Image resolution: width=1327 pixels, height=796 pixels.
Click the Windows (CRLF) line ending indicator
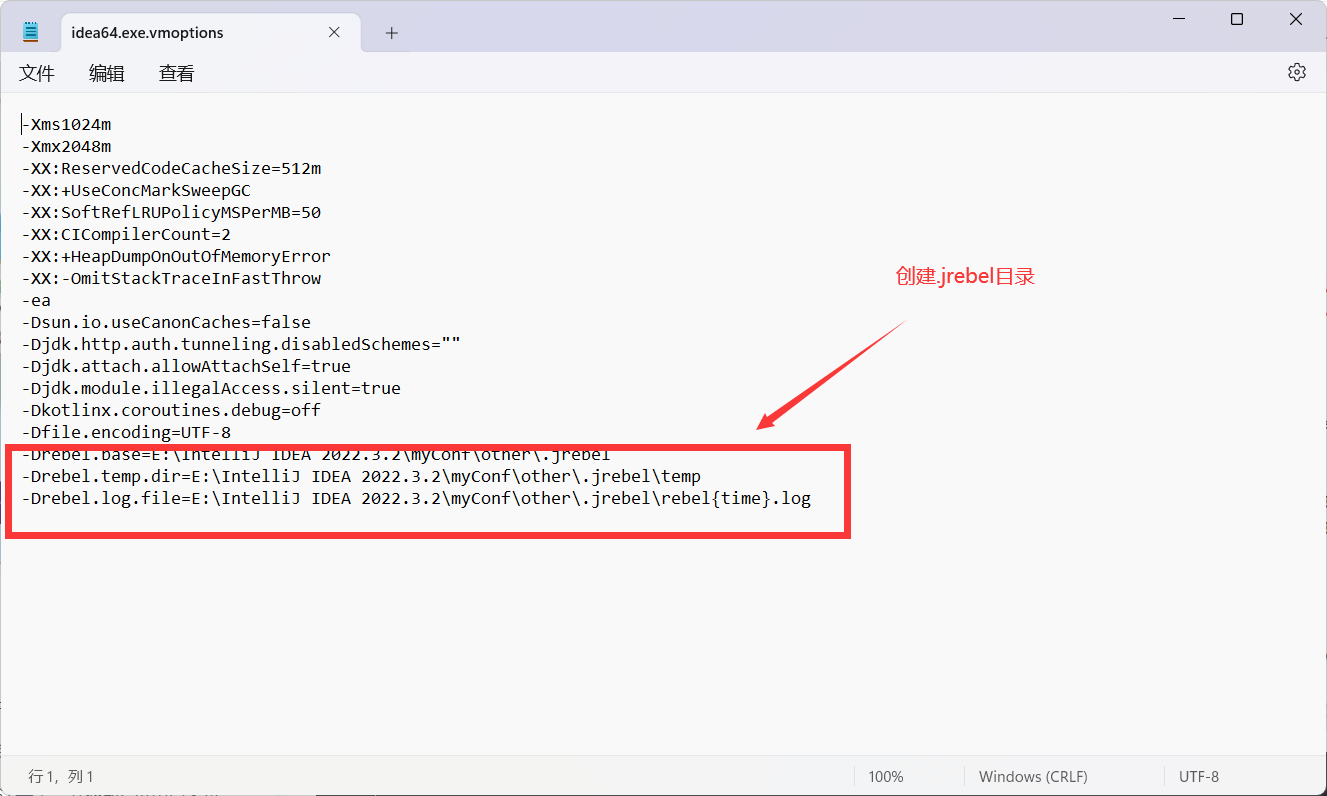pos(1033,776)
